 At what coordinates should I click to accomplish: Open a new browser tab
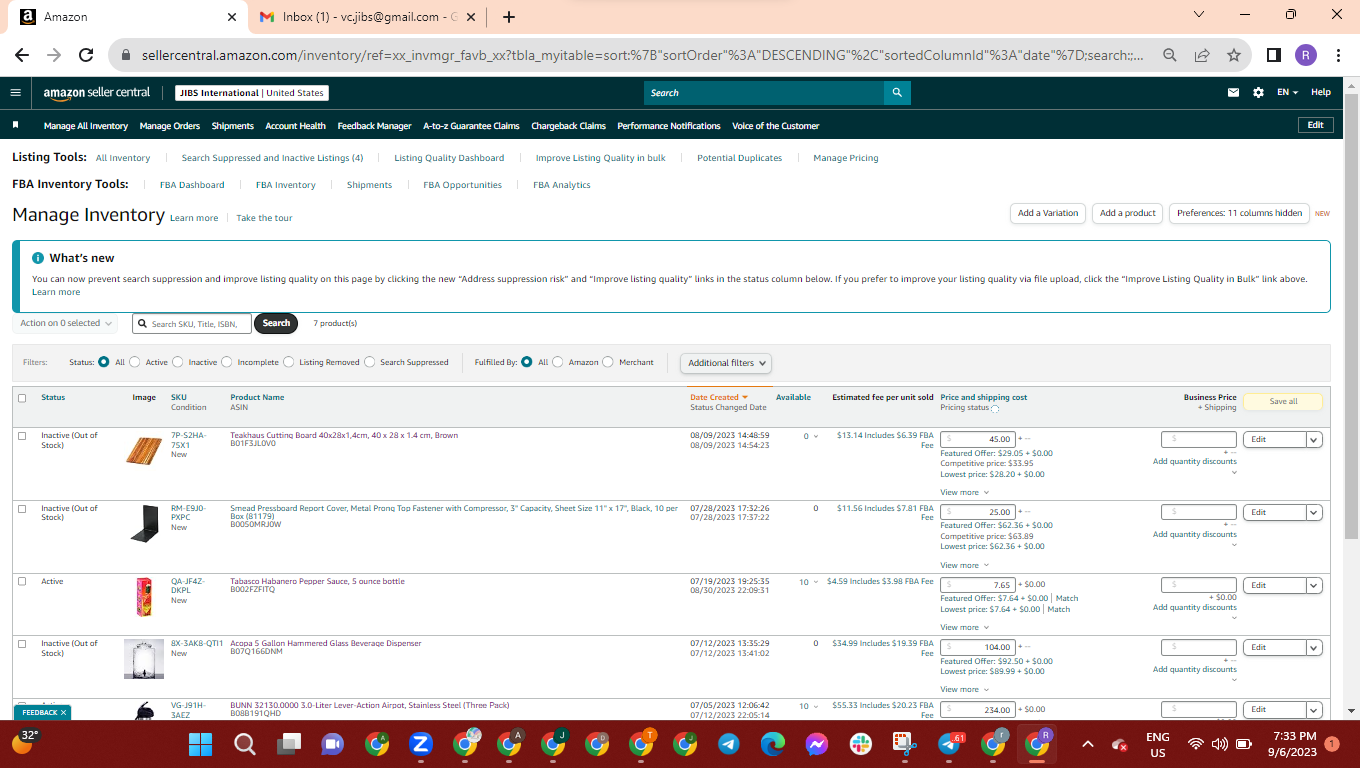tap(509, 17)
